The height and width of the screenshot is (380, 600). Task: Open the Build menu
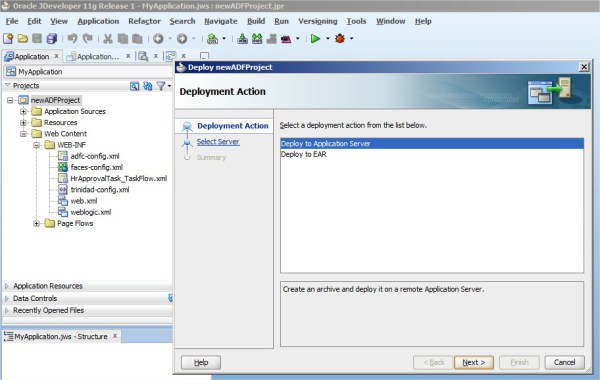256,21
